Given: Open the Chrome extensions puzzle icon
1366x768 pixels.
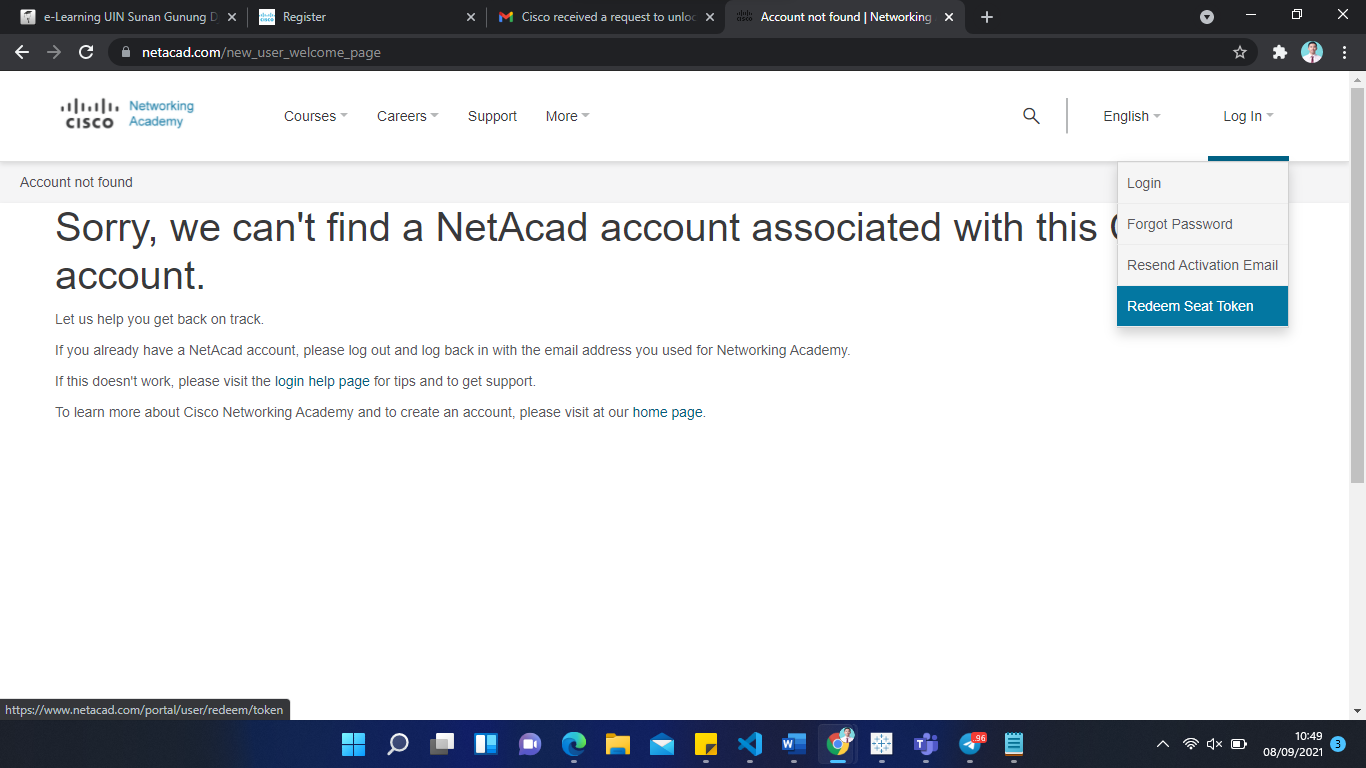Looking at the screenshot, I should (x=1280, y=52).
